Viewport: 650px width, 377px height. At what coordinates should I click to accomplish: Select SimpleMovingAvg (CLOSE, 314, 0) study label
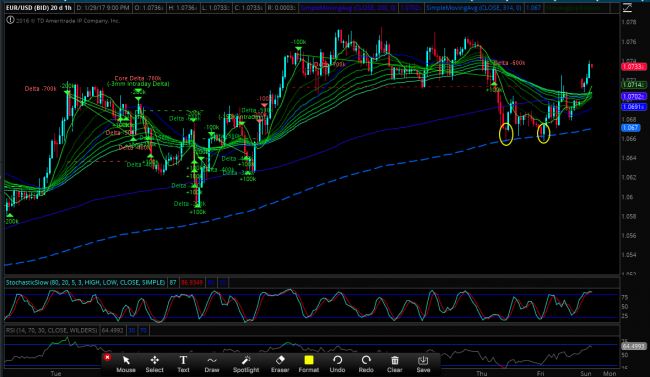click(x=474, y=7)
